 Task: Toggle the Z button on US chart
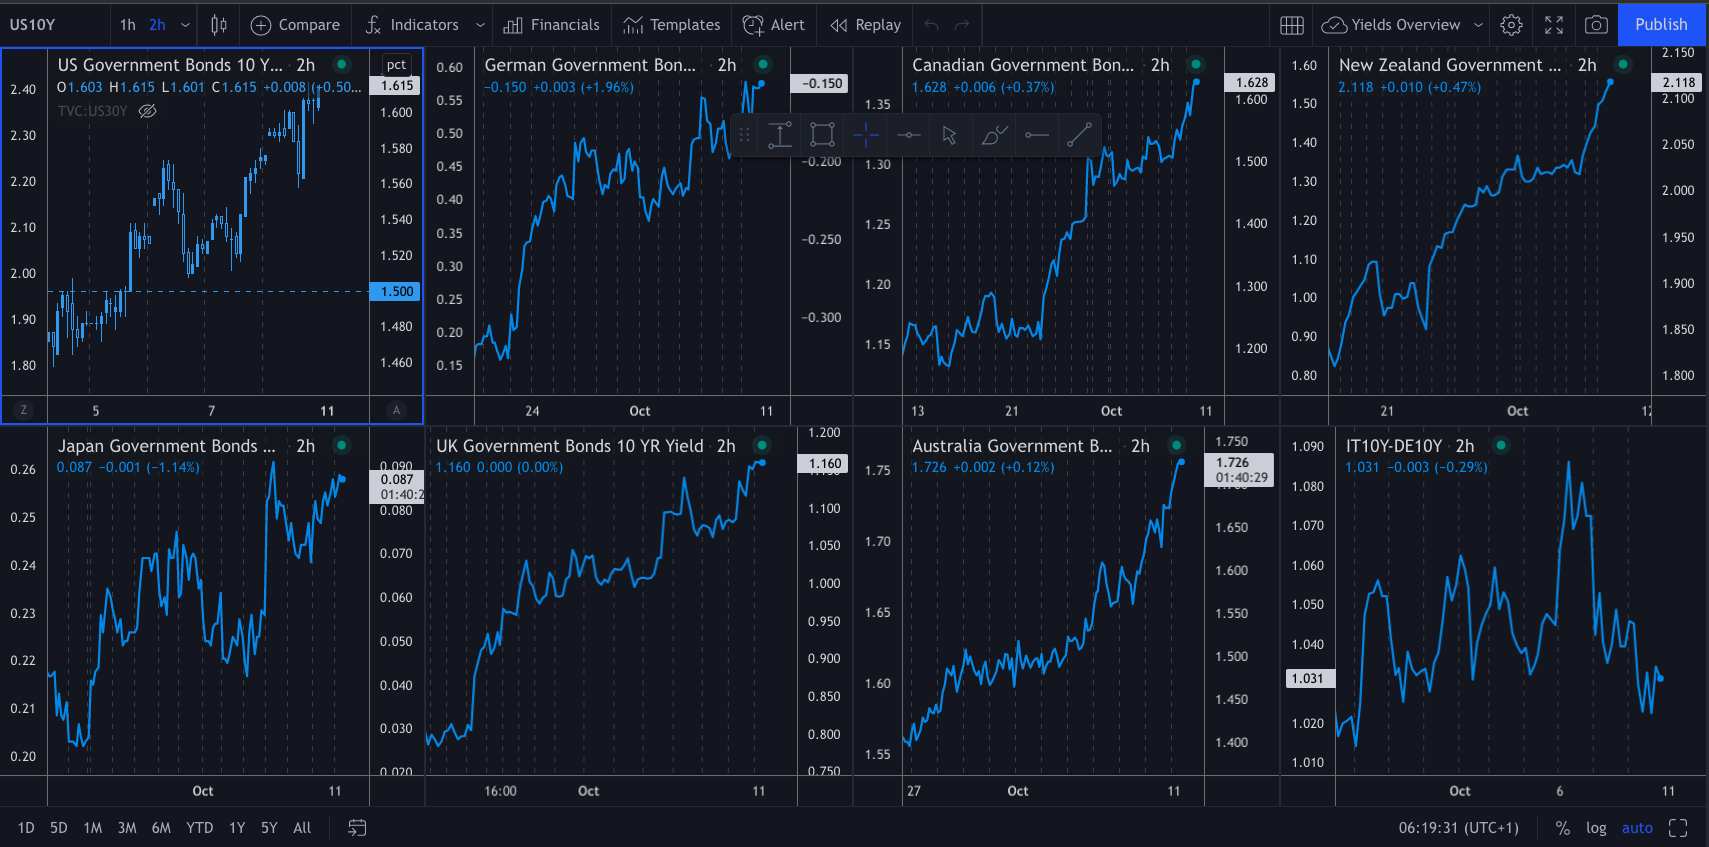point(23,410)
